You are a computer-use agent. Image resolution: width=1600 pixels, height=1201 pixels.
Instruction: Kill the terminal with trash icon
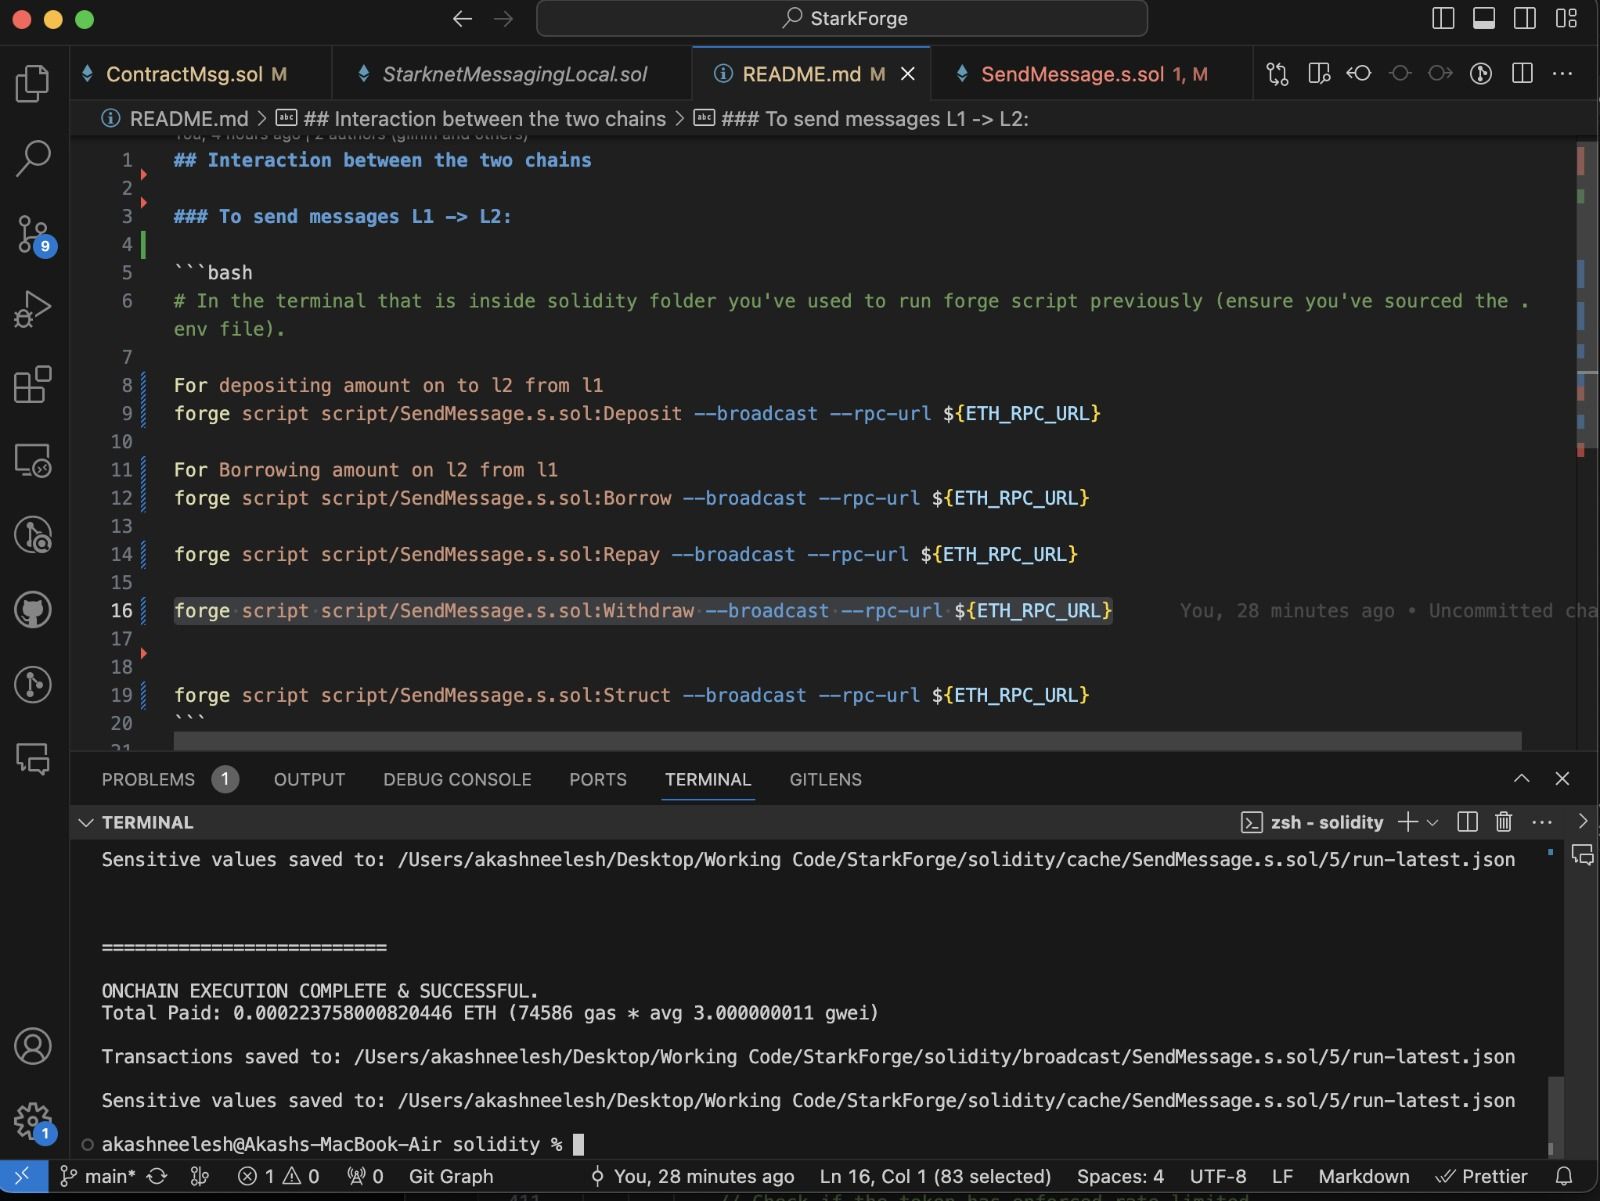pyautogui.click(x=1503, y=822)
